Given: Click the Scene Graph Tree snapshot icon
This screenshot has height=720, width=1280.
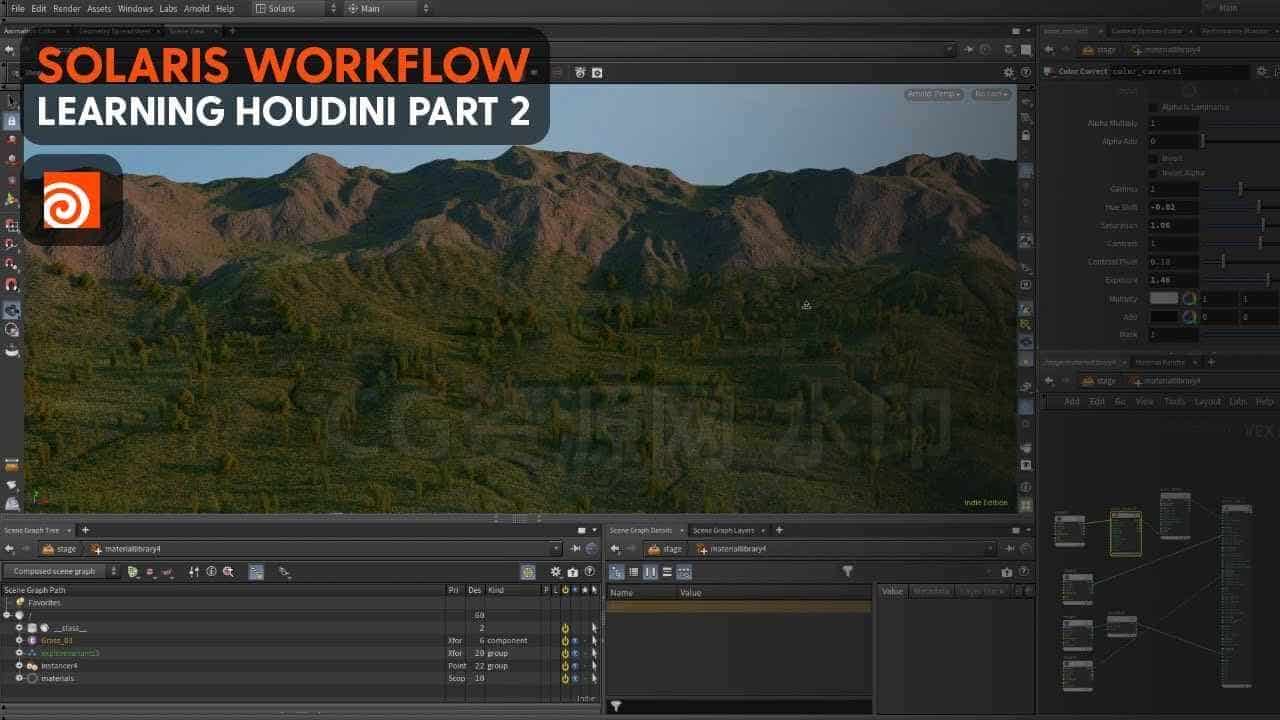Looking at the screenshot, I should 572,572.
